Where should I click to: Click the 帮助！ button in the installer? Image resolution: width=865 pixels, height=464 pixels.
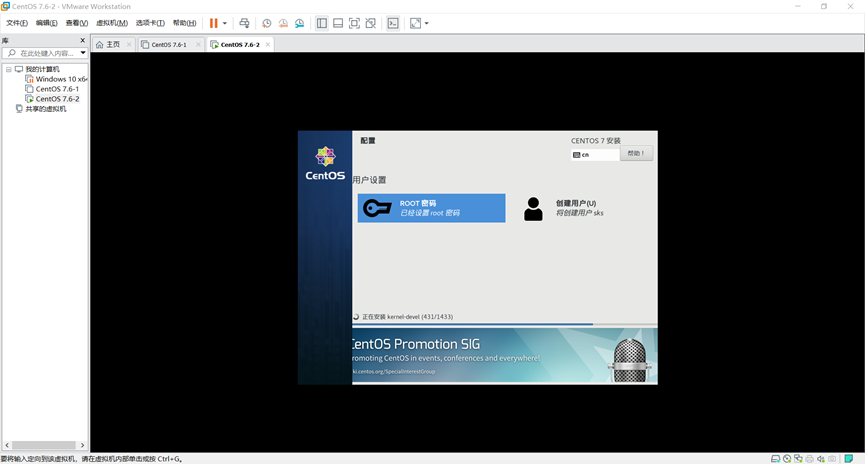click(x=636, y=153)
